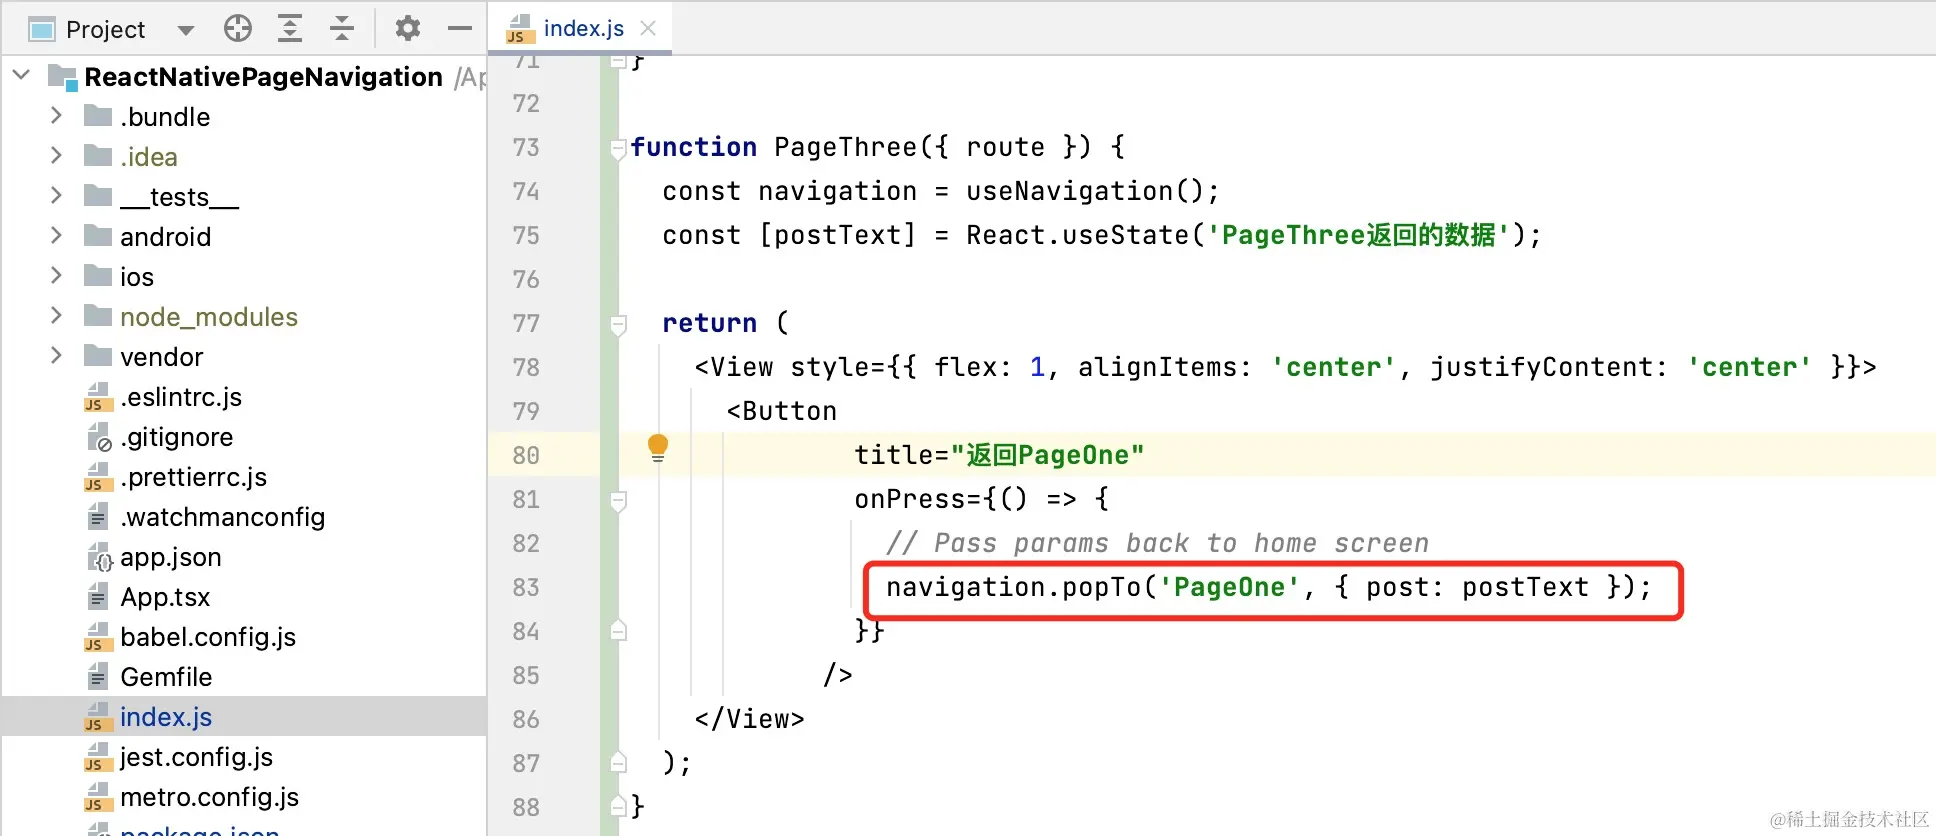Click the 'postText' variable in line 75
Viewport: 1936px width, 836px height.
[838, 235]
